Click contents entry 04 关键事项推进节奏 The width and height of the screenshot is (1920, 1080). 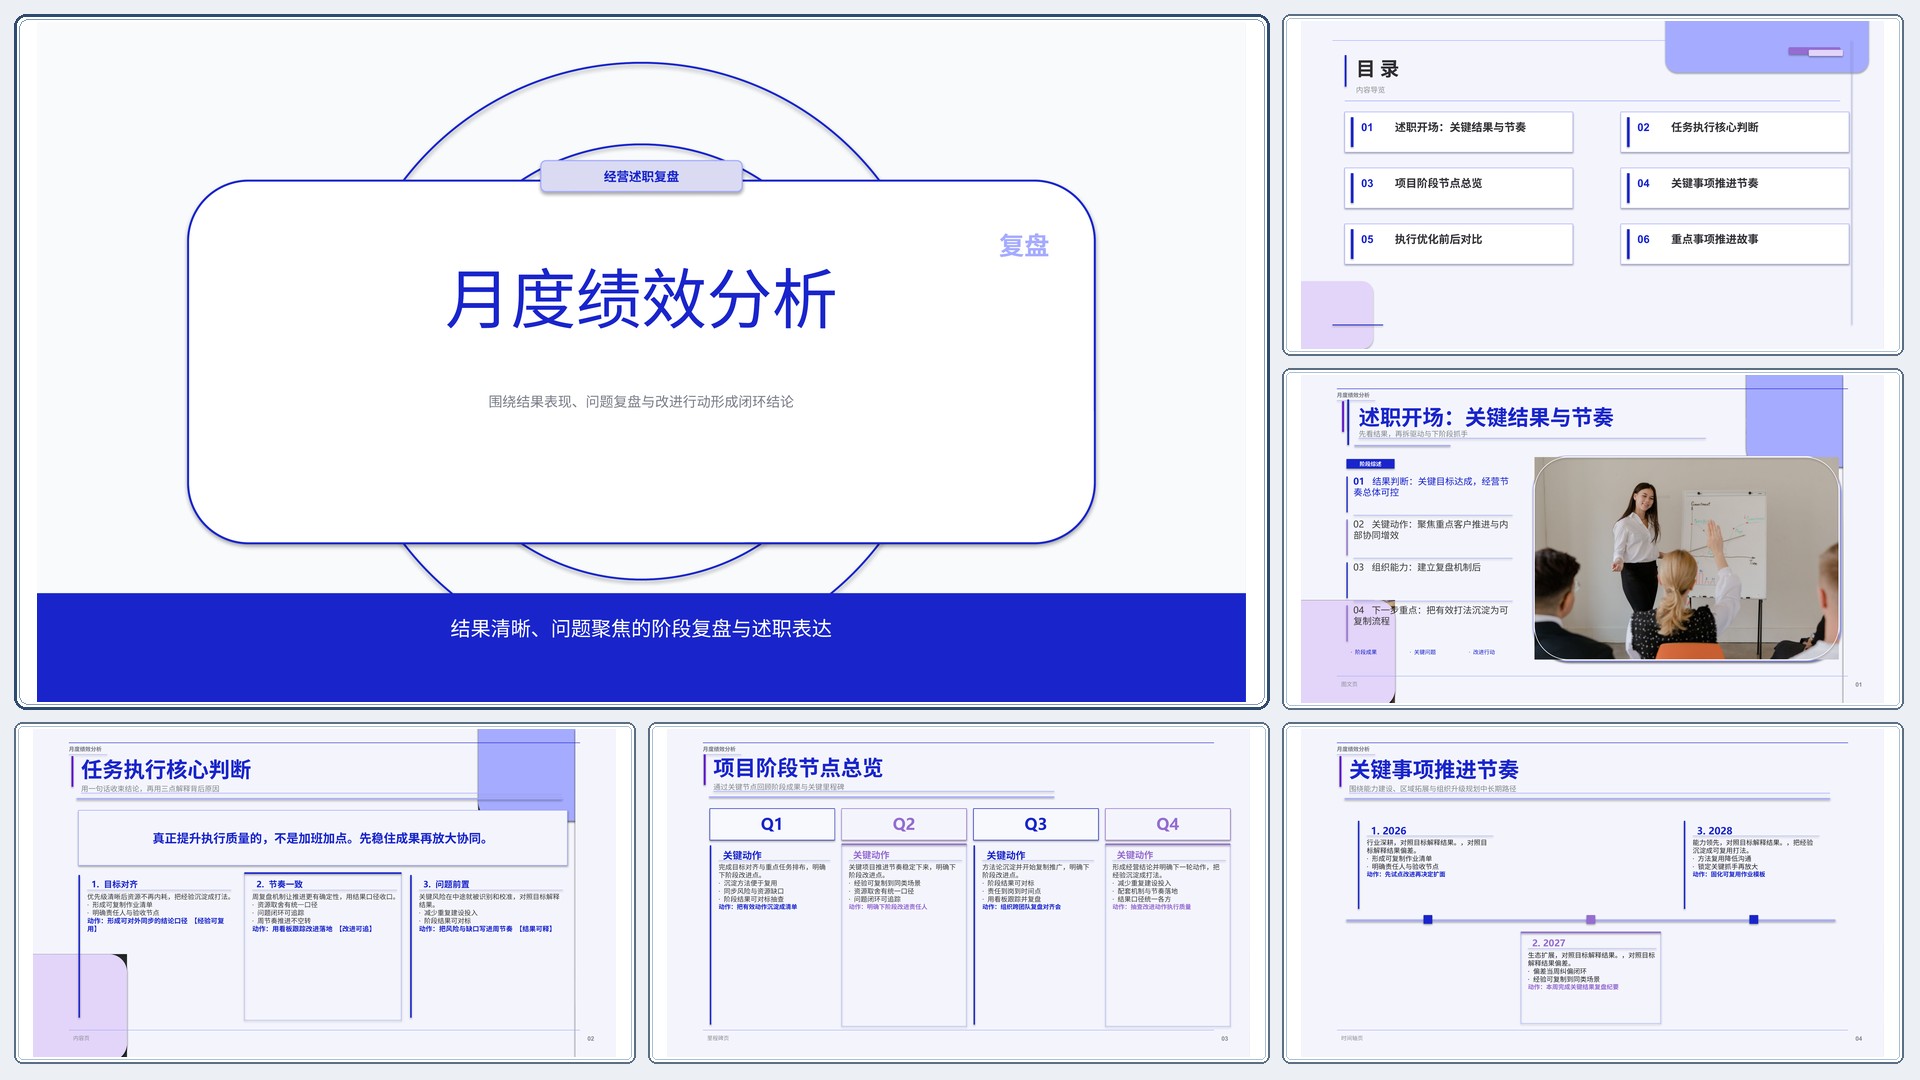(x=1735, y=187)
